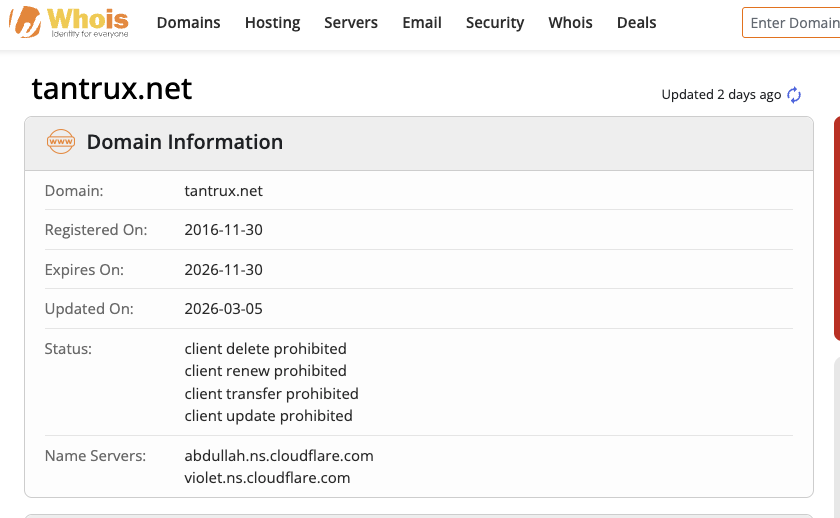This screenshot has width=840, height=518.
Task: Click the Whois logo icon
Action: 25,23
